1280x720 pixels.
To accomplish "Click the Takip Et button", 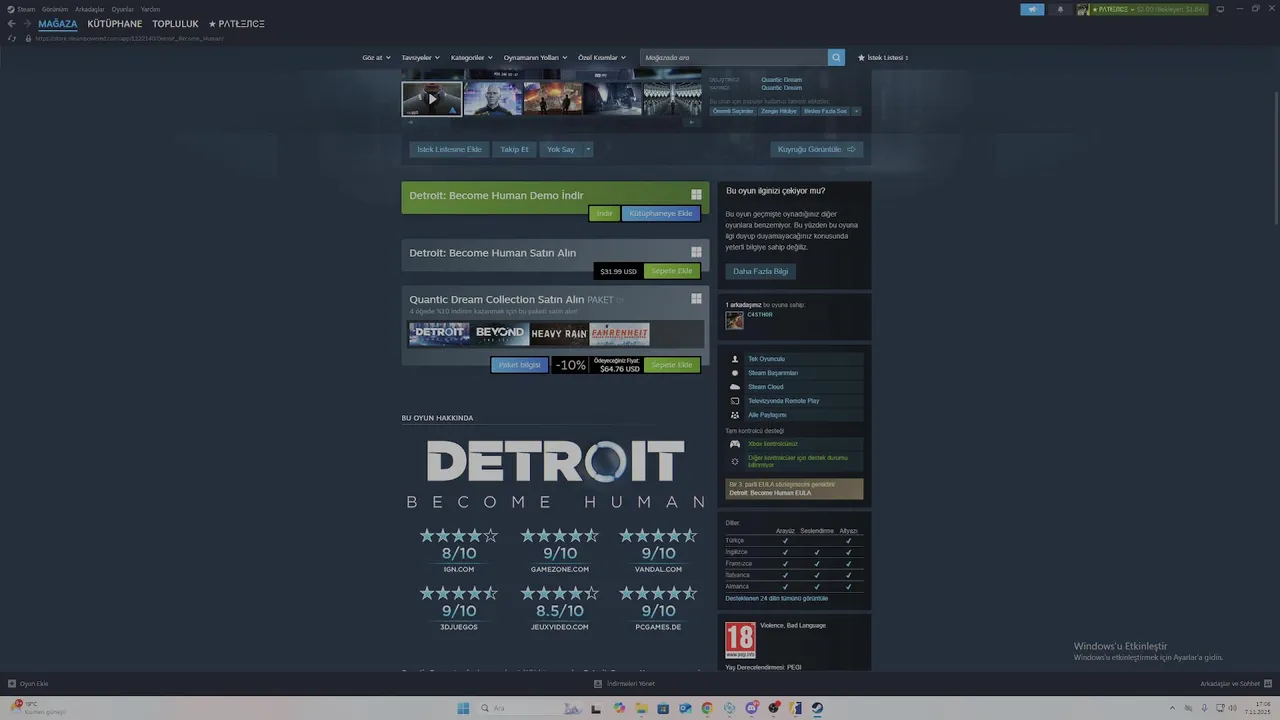I will click(x=514, y=149).
